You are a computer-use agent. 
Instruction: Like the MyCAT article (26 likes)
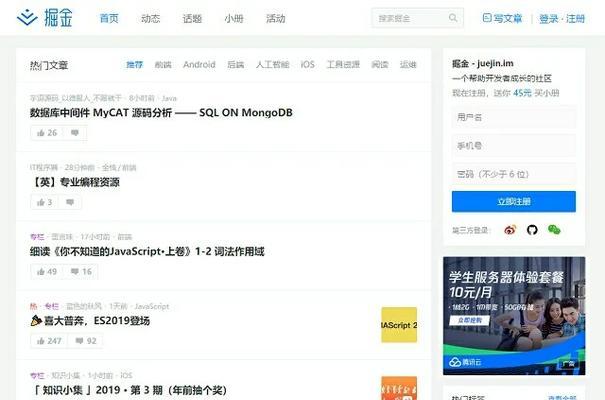(47, 133)
